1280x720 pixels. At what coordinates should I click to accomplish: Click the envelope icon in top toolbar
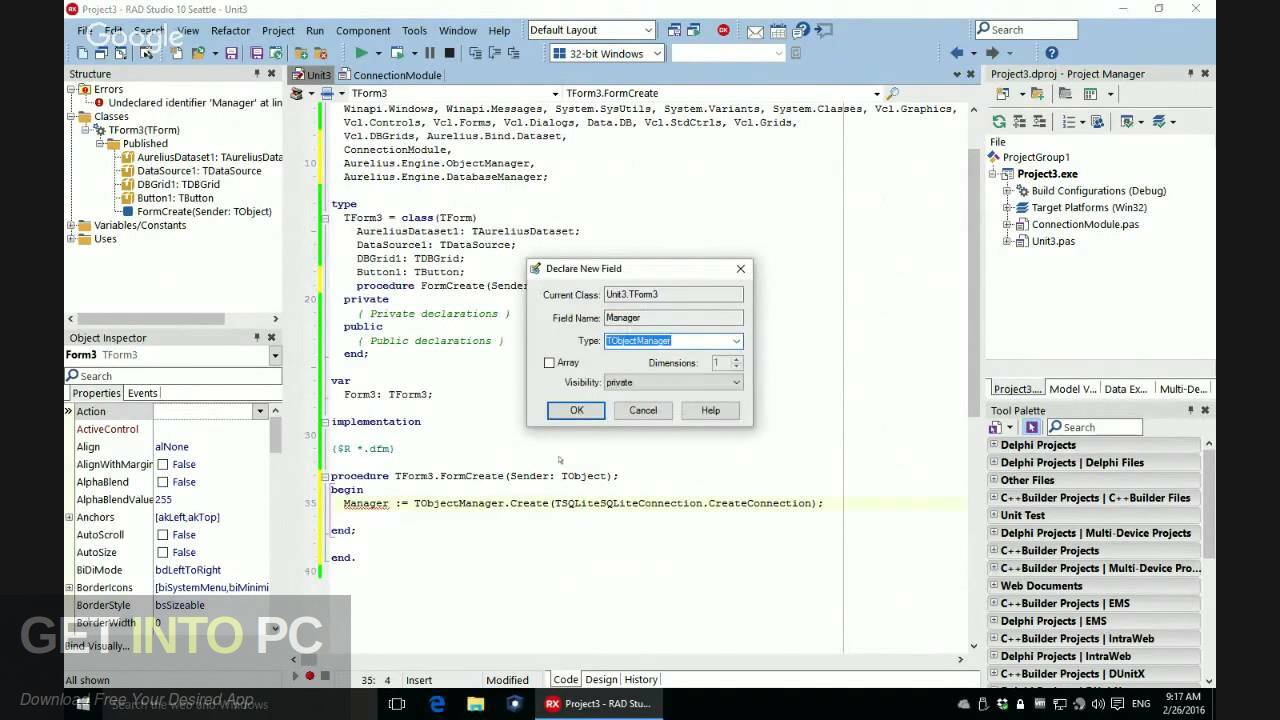pos(755,31)
